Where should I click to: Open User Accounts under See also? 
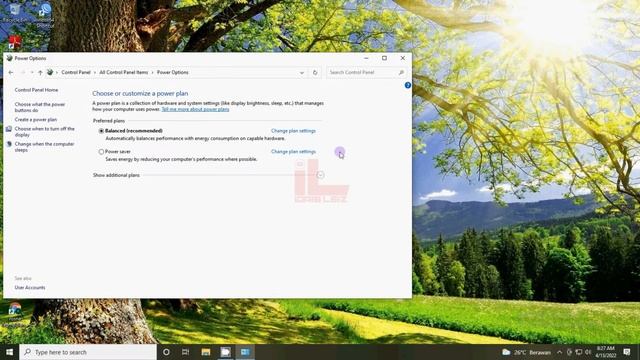tap(30, 288)
